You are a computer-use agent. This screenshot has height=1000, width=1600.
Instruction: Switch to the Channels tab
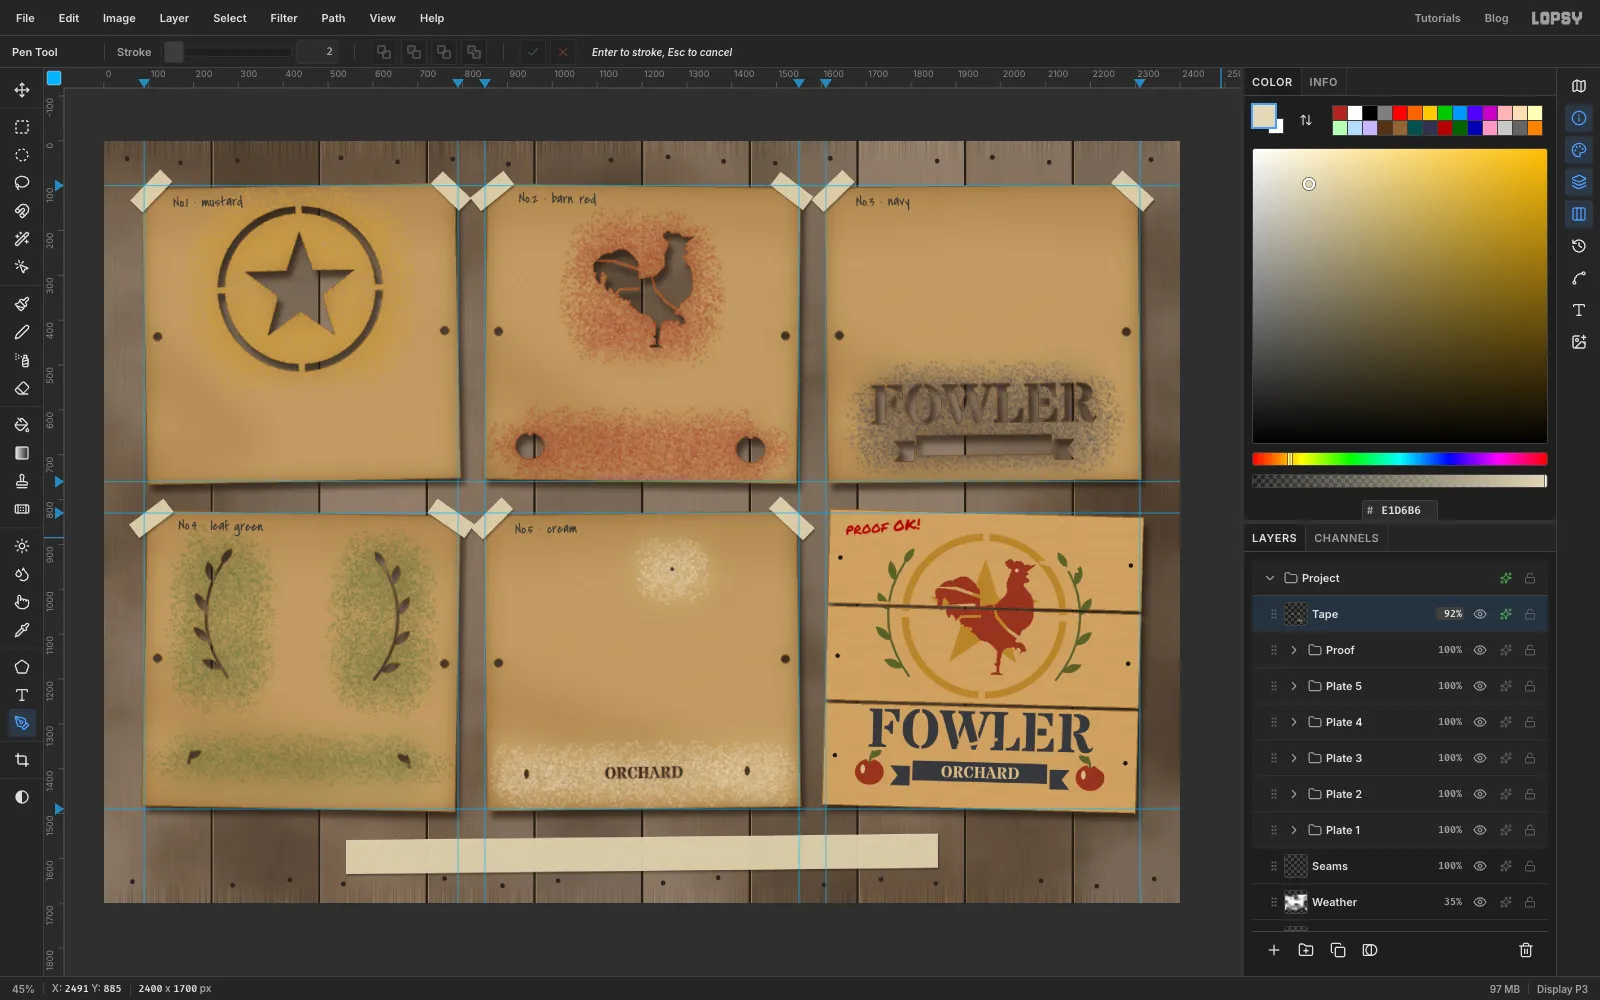[1346, 538]
